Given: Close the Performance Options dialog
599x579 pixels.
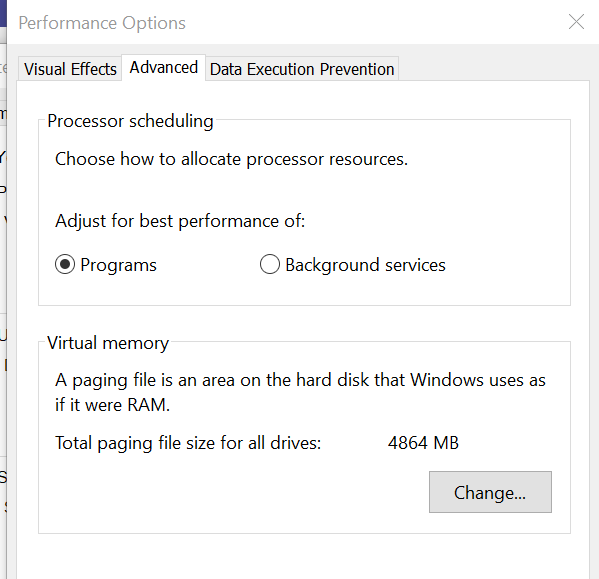Looking at the screenshot, I should (576, 22).
